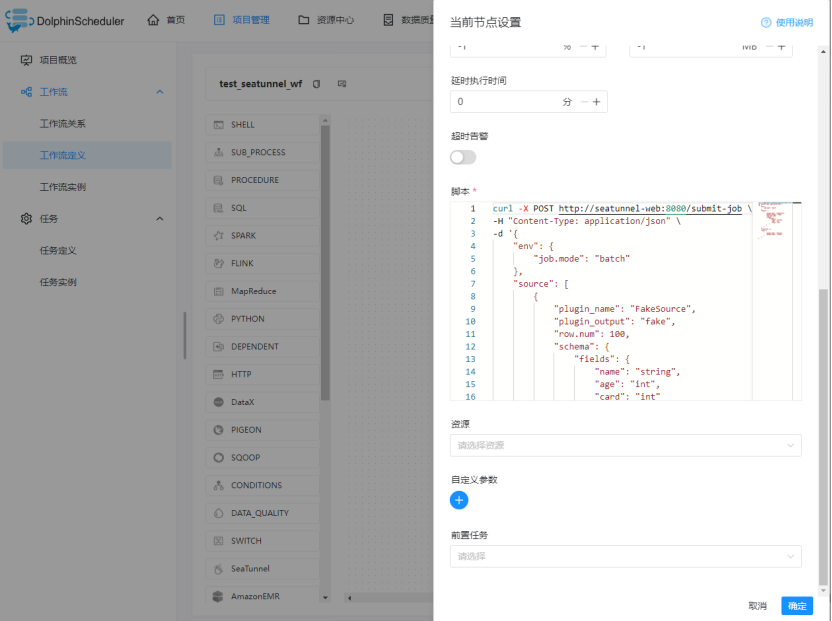Select the PIGEON task icon
Viewport: 832px width, 621px height.
[x=219, y=430]
